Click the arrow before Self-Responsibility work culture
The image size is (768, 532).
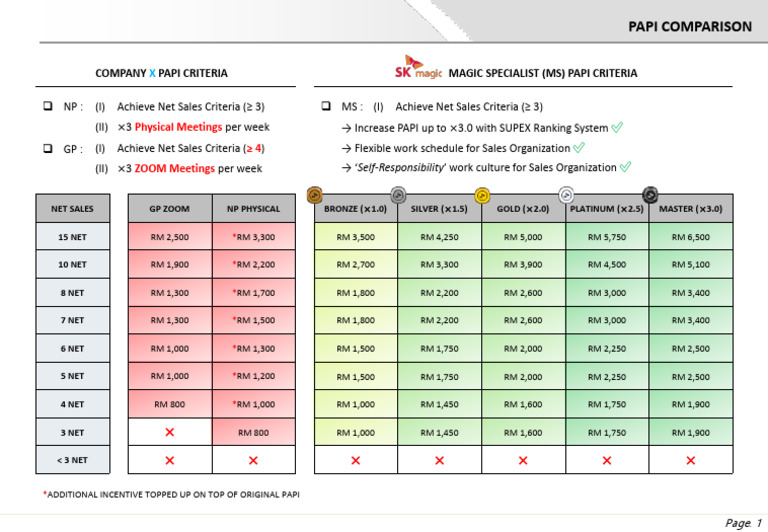(x=346, y=168)
